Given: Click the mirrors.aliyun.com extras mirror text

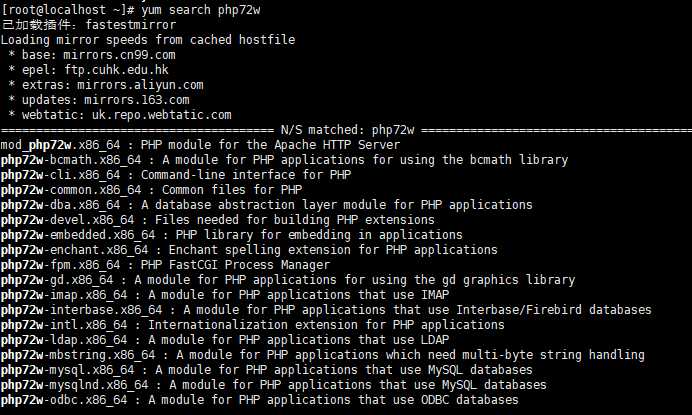Looking at the screenshot, I should point(140,85).
